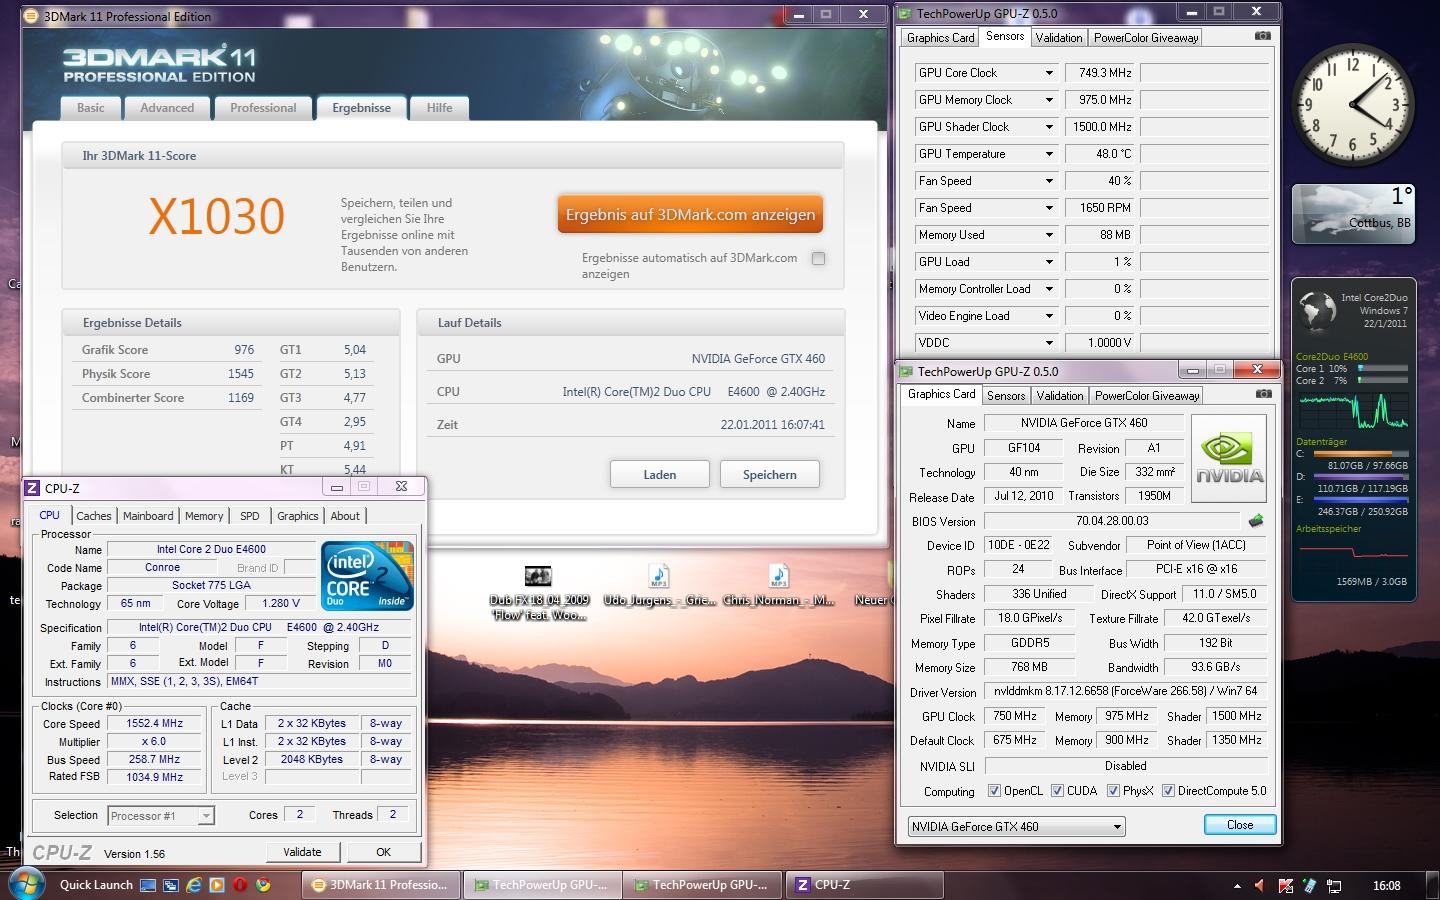Click the Laden button

point(660,475)
